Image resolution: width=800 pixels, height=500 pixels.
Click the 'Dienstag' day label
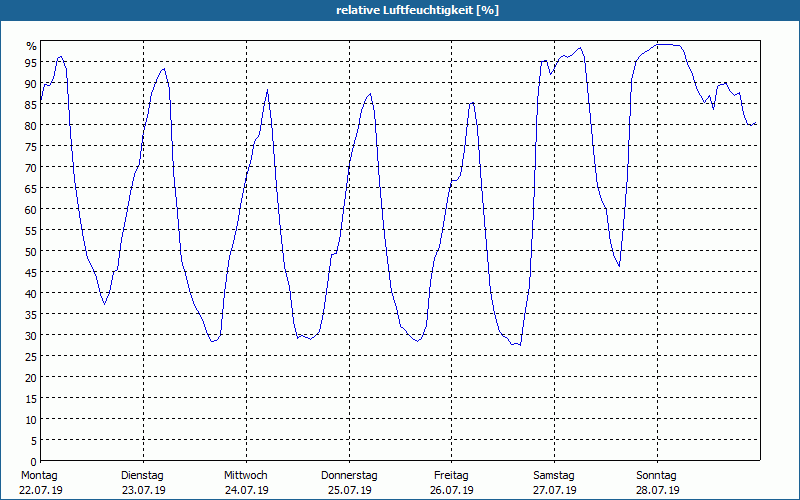pos(142,476)
